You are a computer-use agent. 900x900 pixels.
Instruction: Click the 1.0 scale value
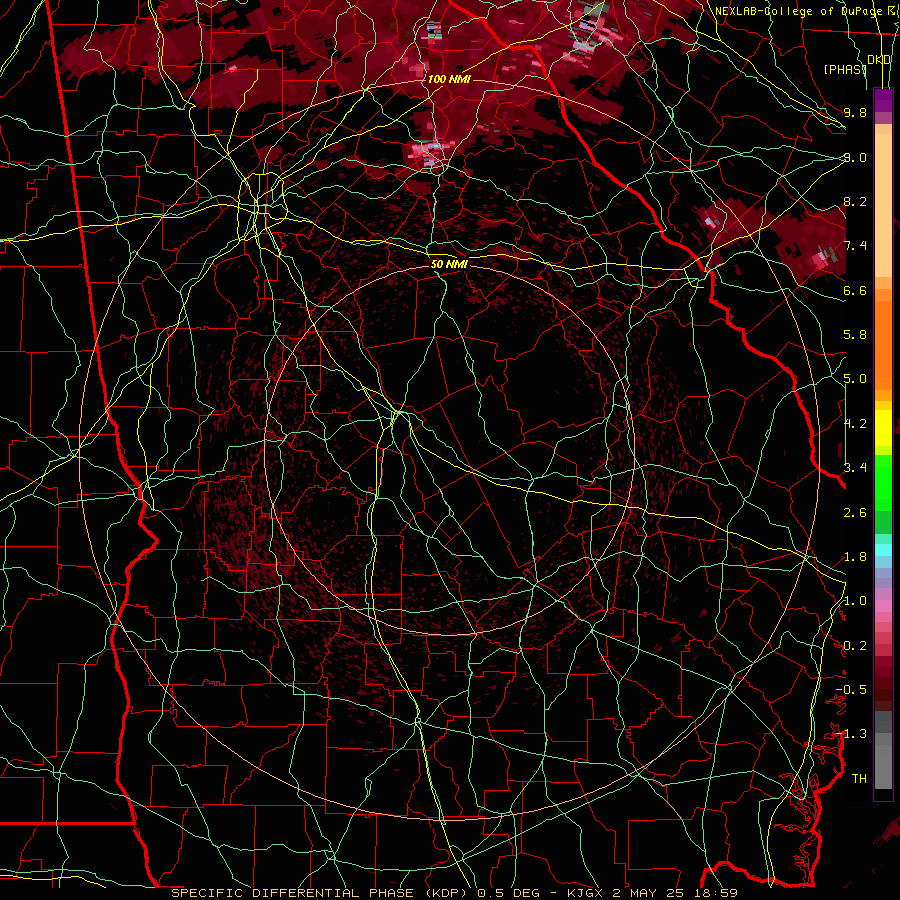(855, 601)
